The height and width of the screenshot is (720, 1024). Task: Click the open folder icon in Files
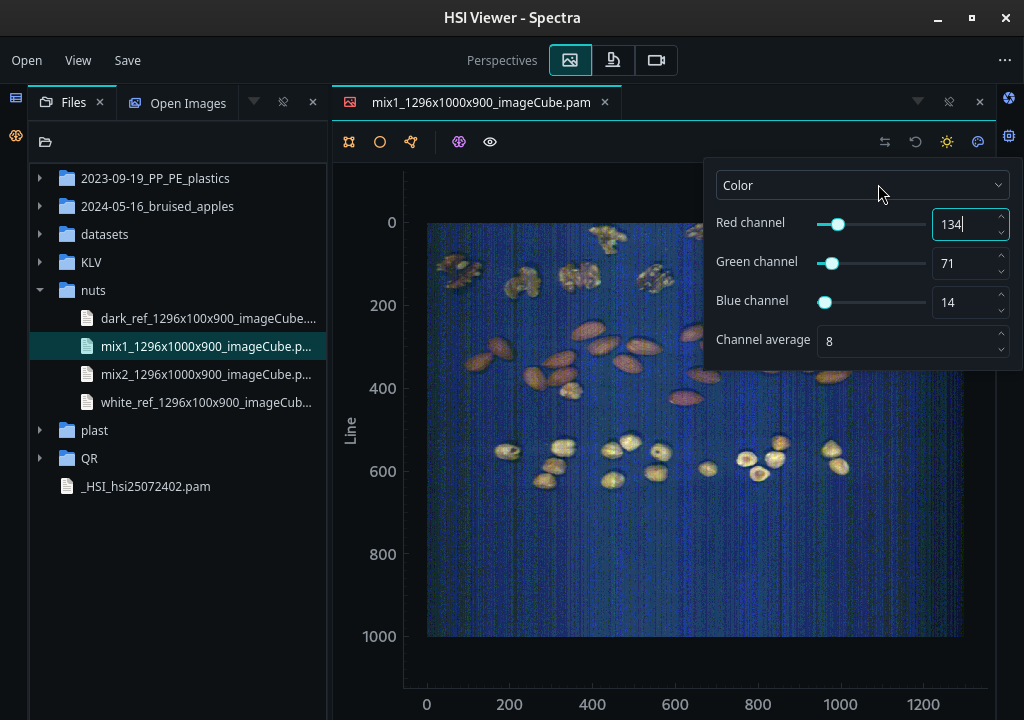(45, 142)
